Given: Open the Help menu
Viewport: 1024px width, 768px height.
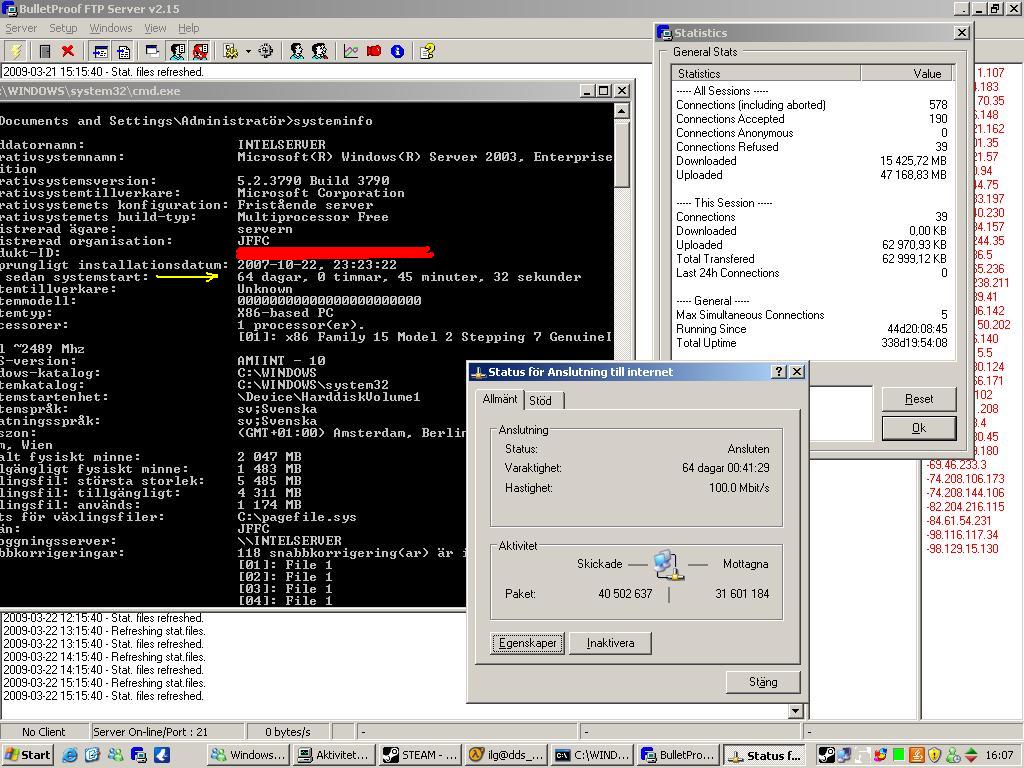Looking at the screenshot, I should [x=189, y=28].
